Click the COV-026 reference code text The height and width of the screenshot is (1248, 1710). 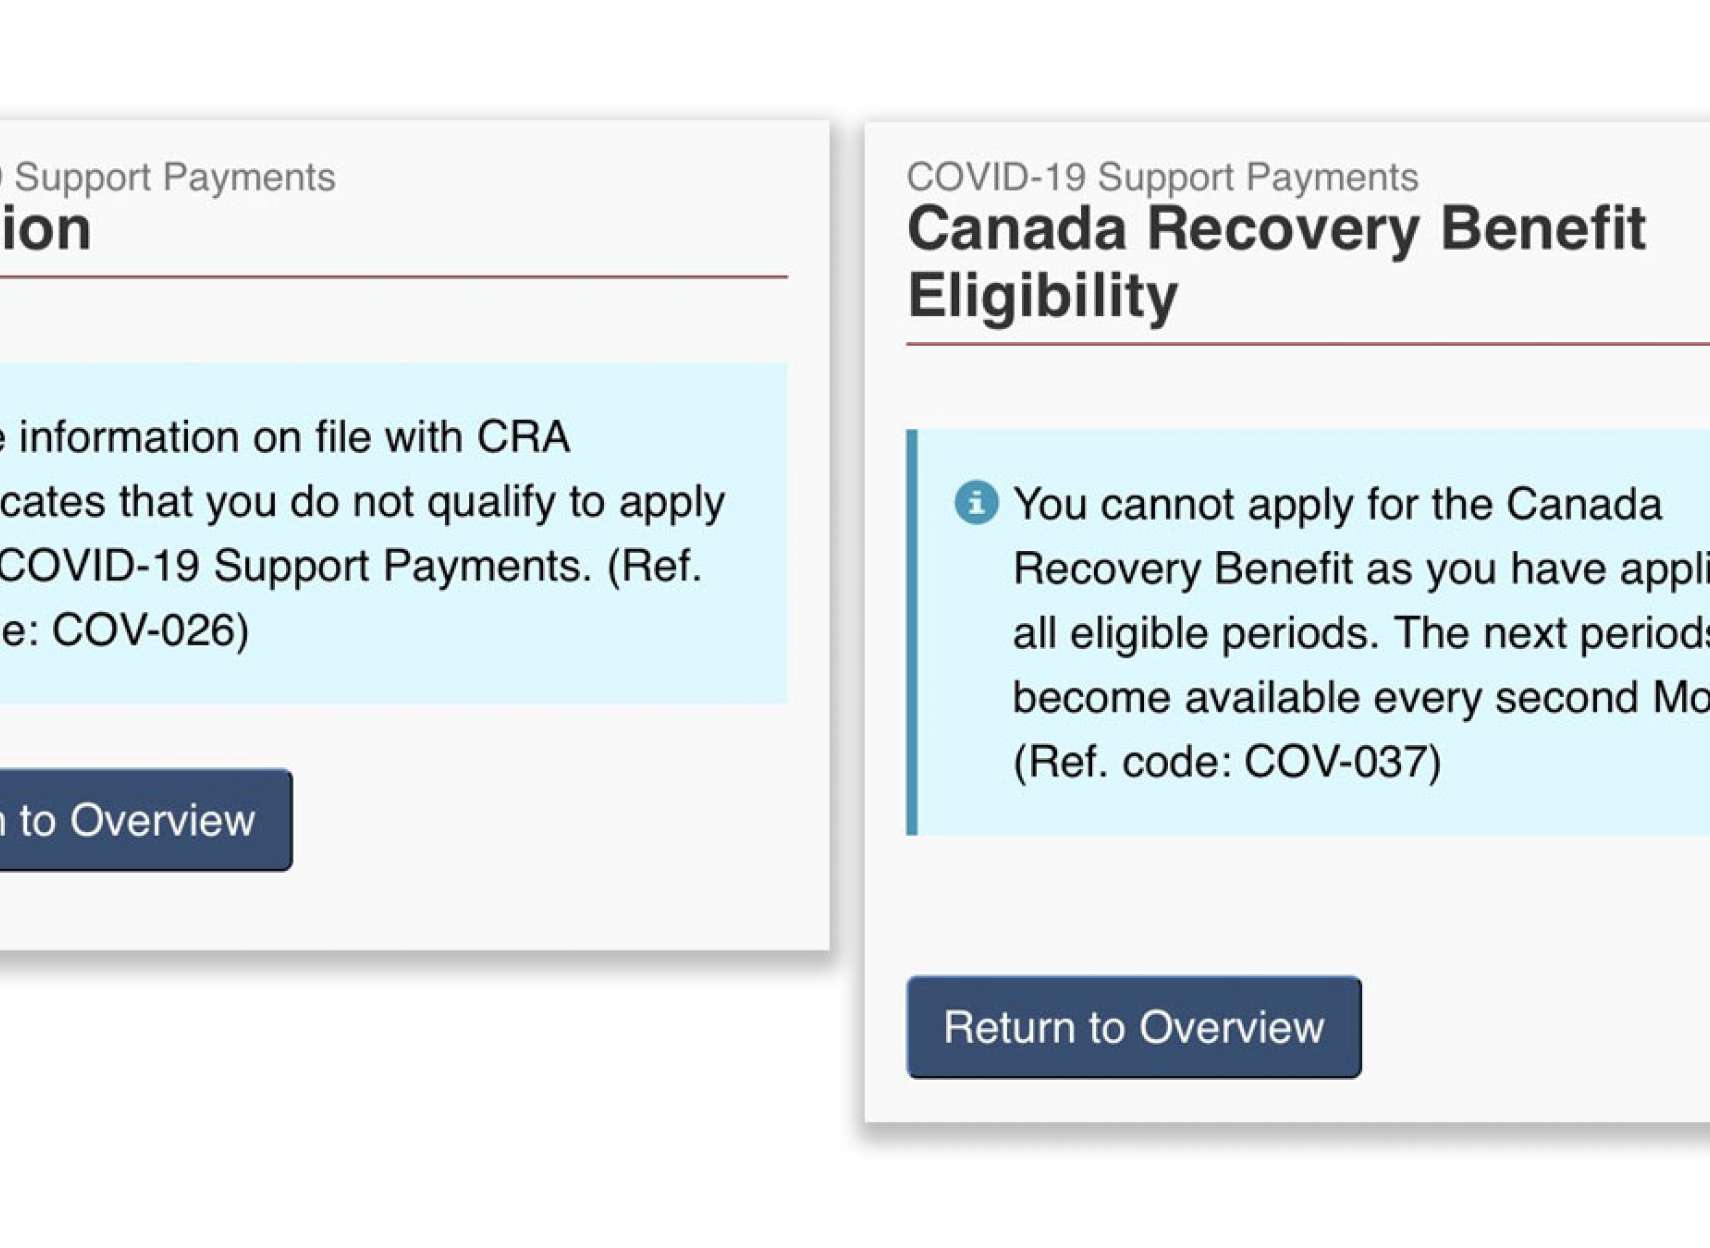coord(150,630)
